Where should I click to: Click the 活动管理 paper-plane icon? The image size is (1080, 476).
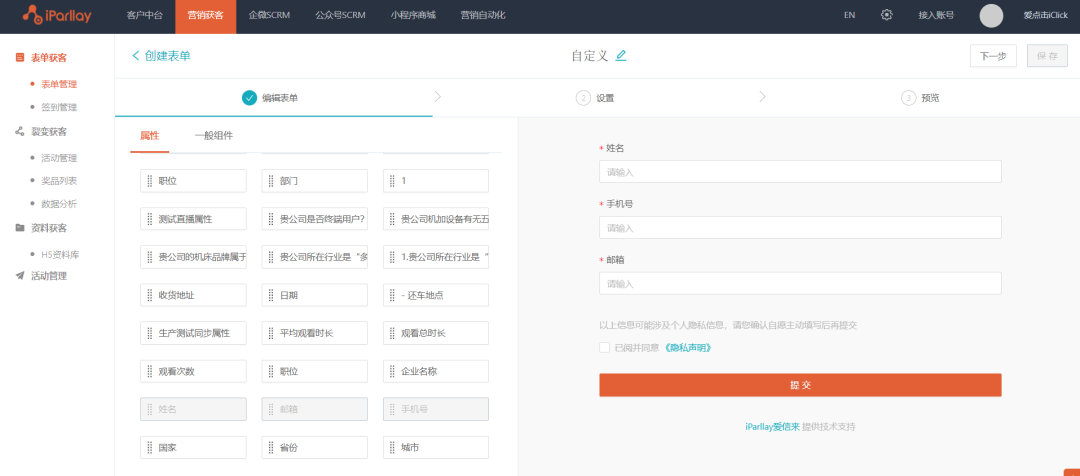click(20, 275)
